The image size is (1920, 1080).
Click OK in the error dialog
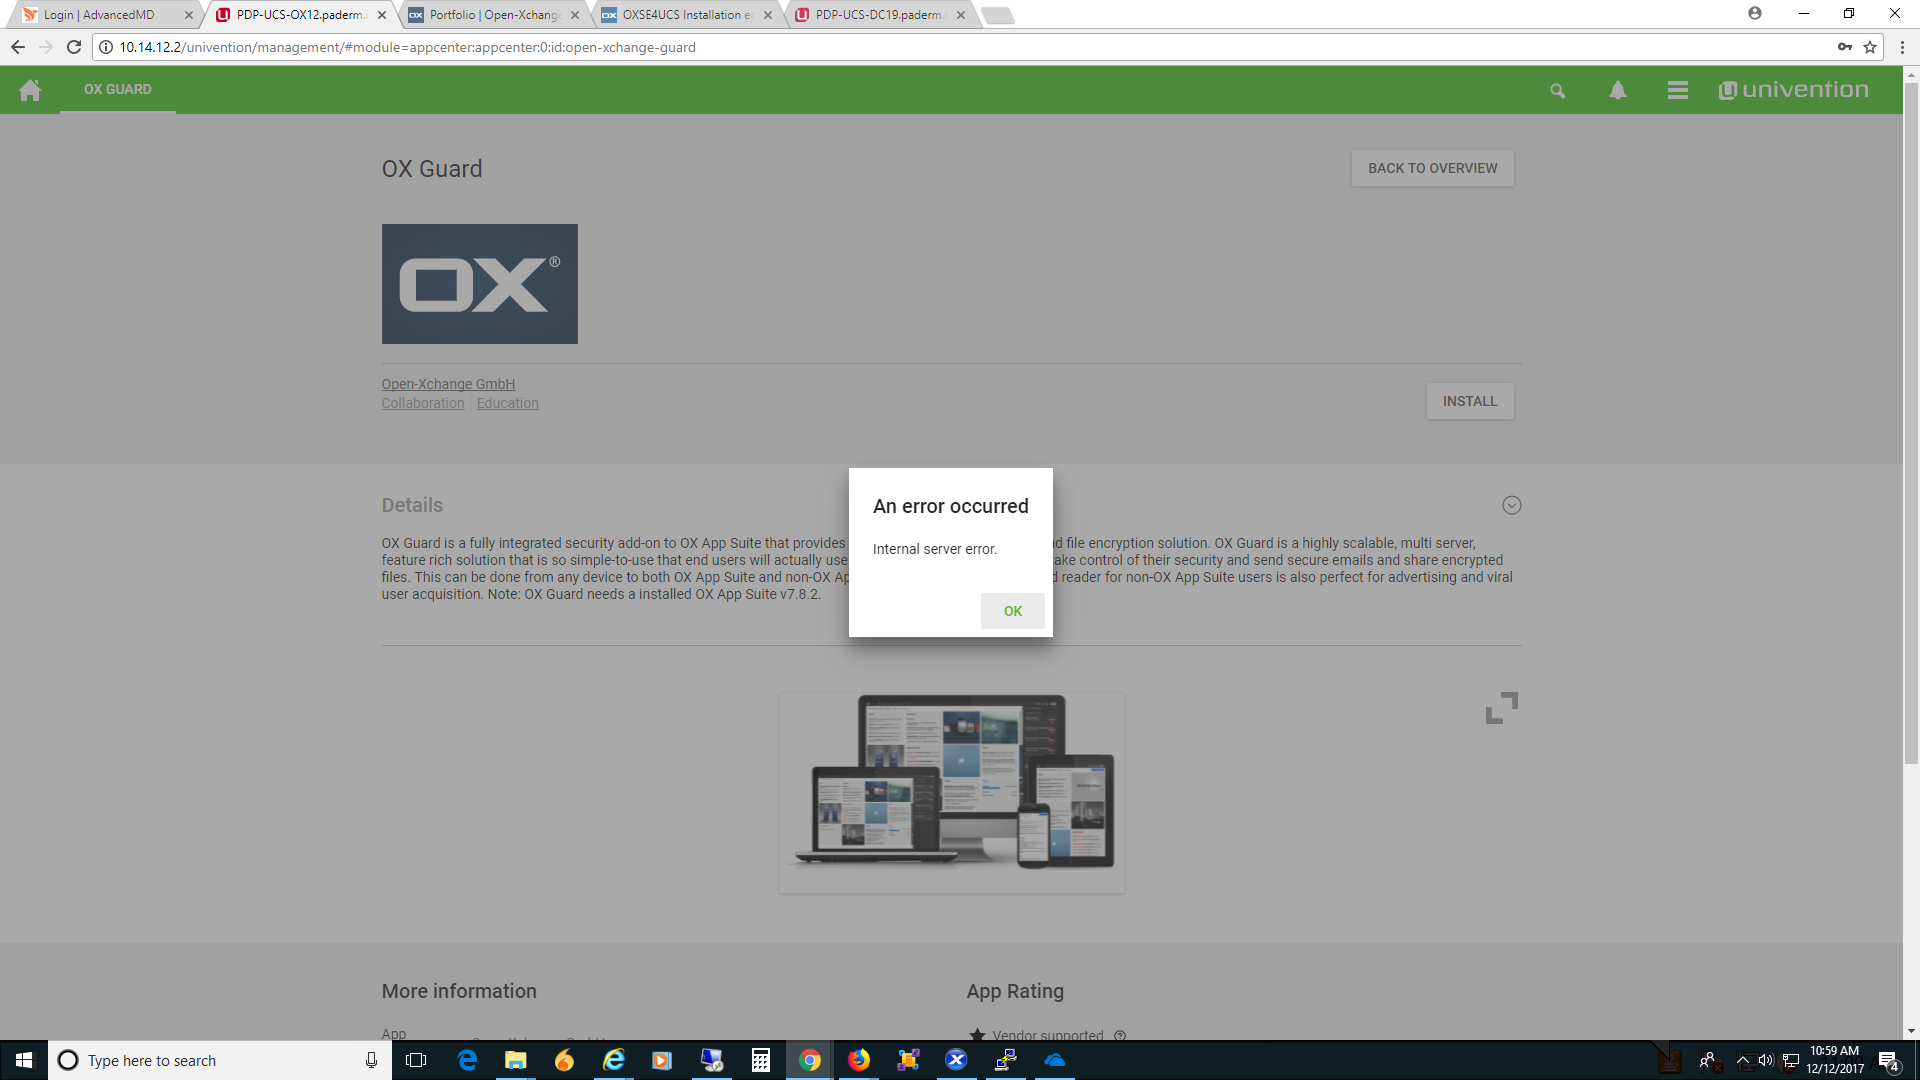click(1012, 611)
